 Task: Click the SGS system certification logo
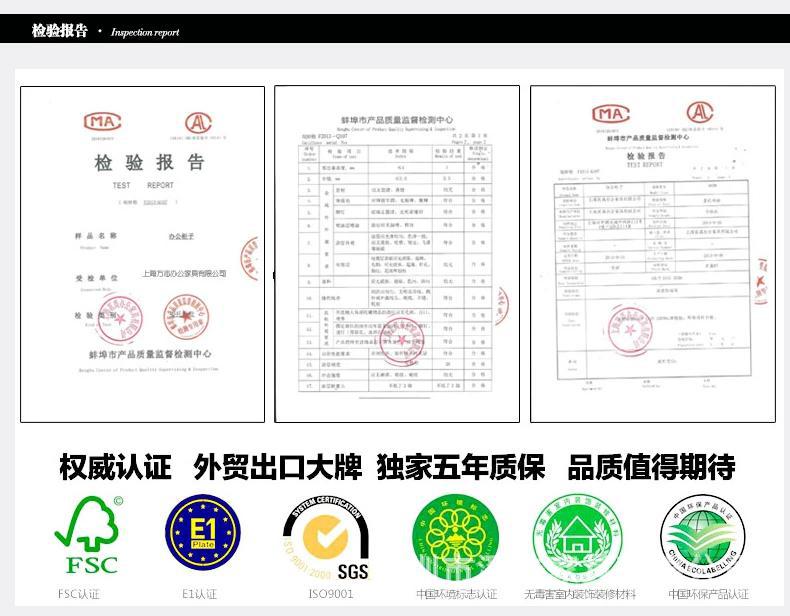tap(326, 538)
